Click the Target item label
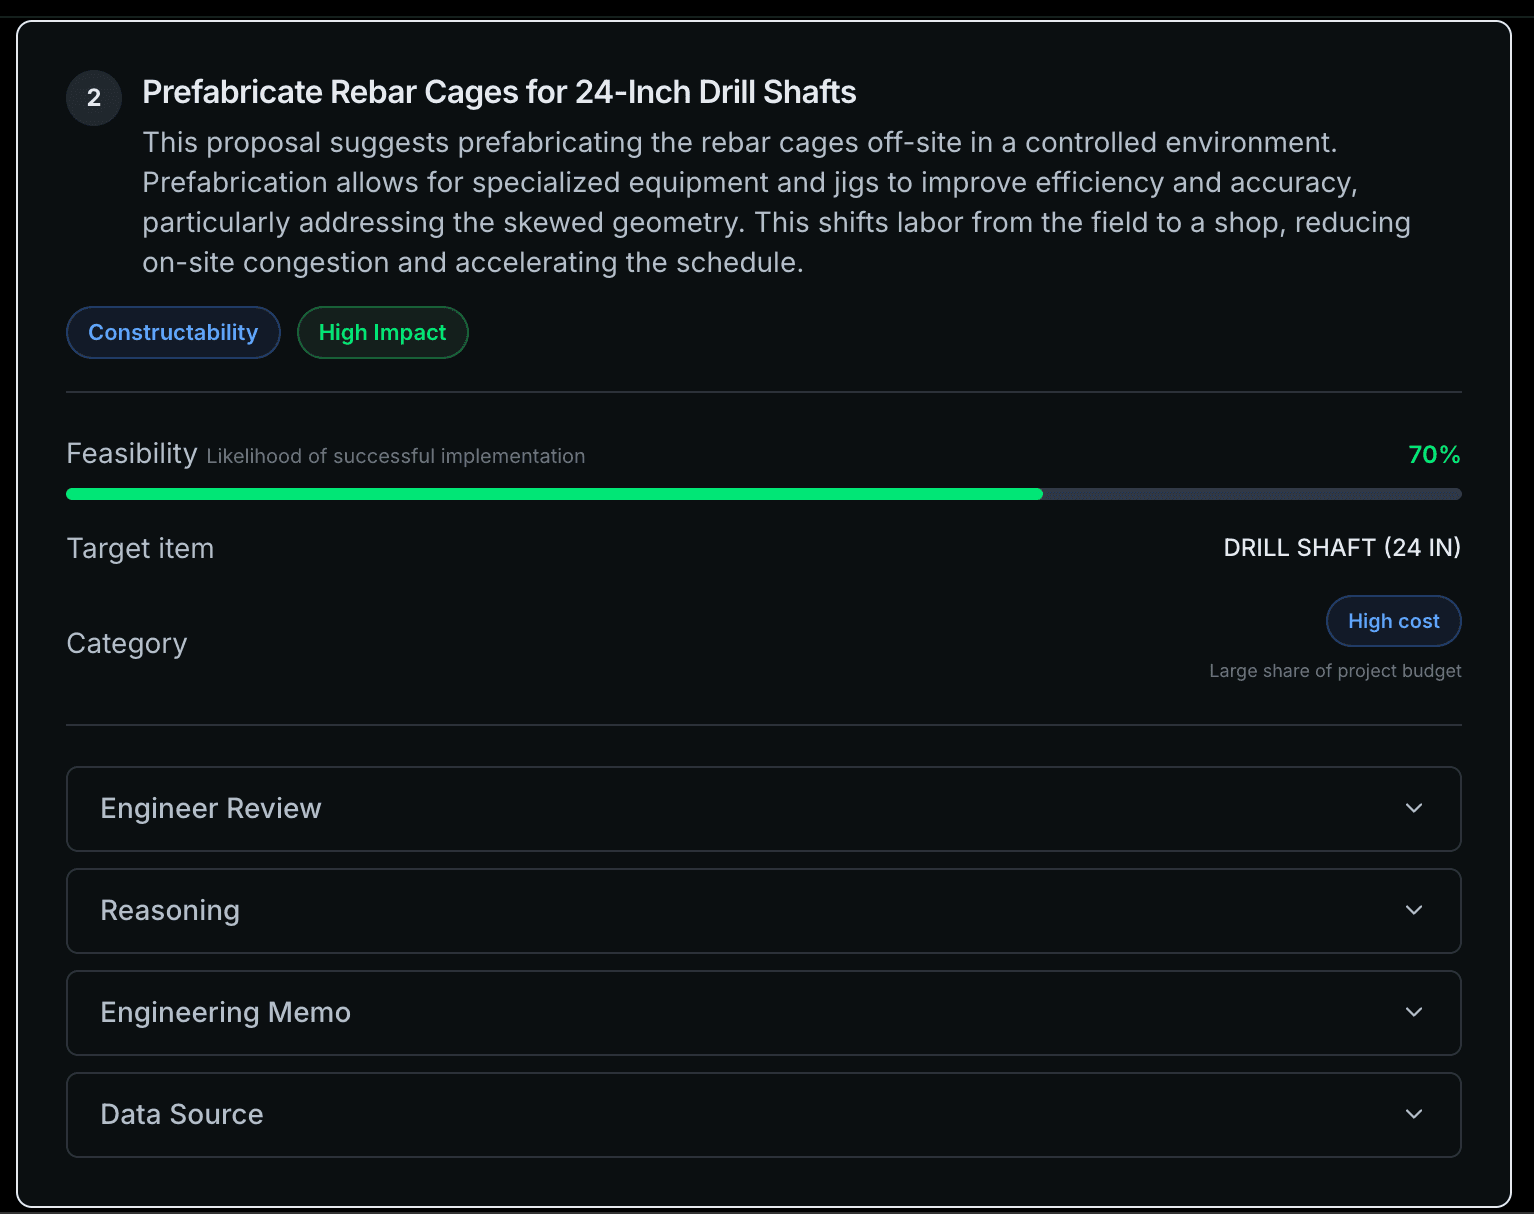Viewport: 1534px width, 1214px height. point(140,548)
